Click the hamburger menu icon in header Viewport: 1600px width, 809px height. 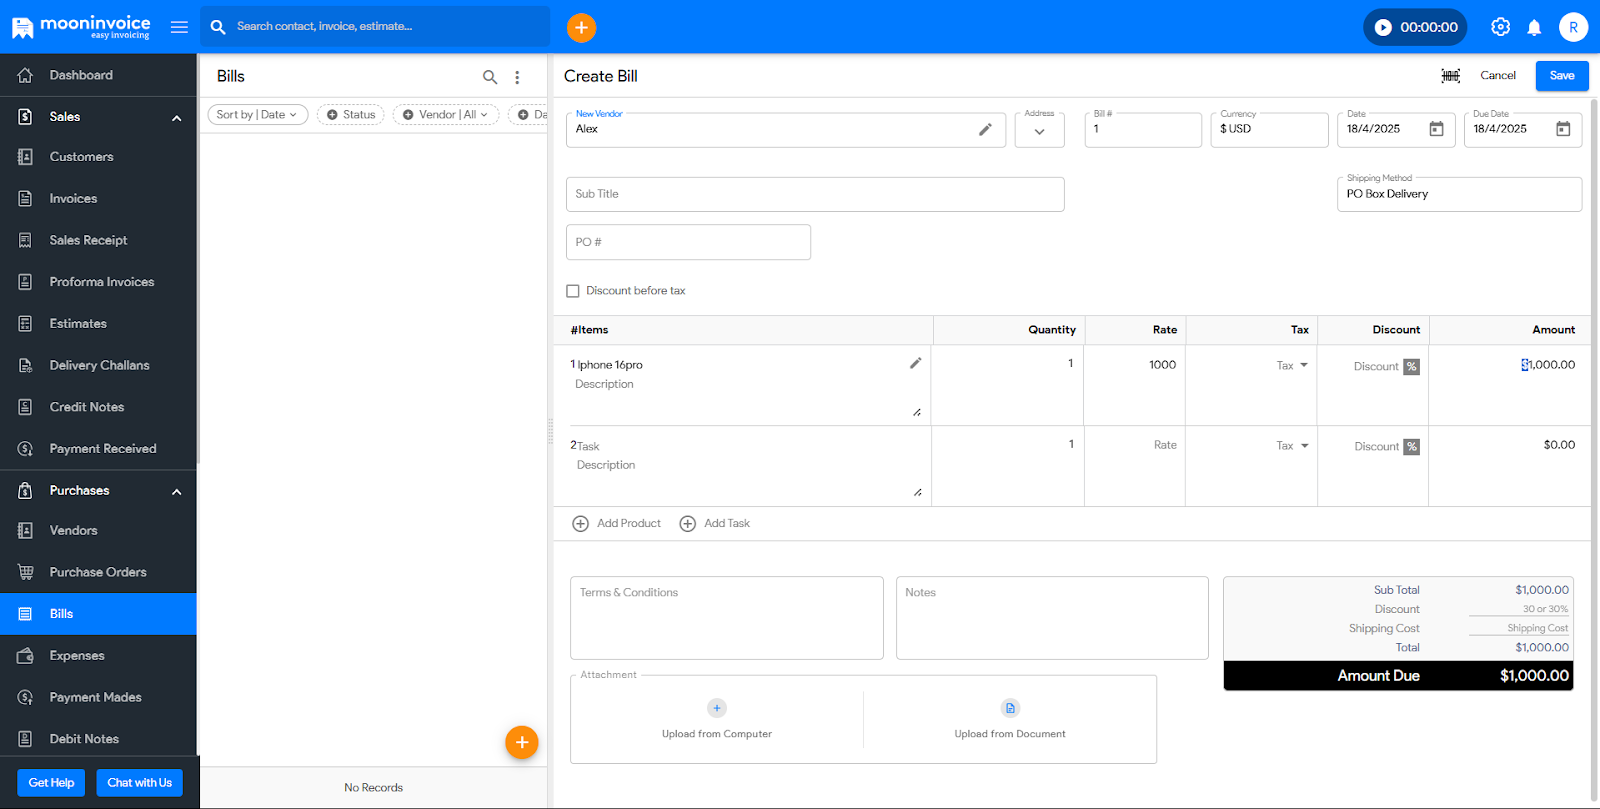(179, 27)
